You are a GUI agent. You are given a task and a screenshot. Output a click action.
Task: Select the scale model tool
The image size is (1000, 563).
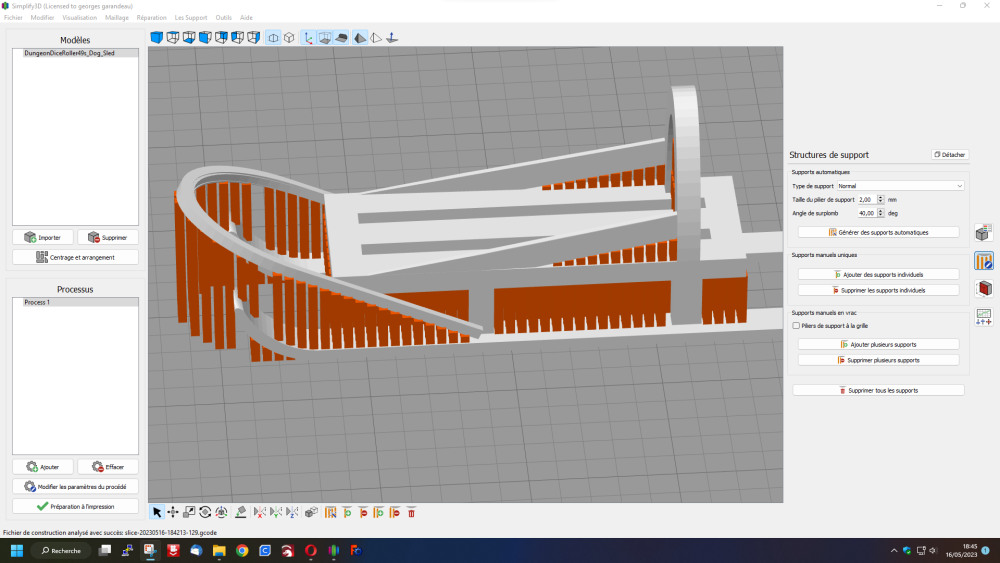tap(189, 512)
